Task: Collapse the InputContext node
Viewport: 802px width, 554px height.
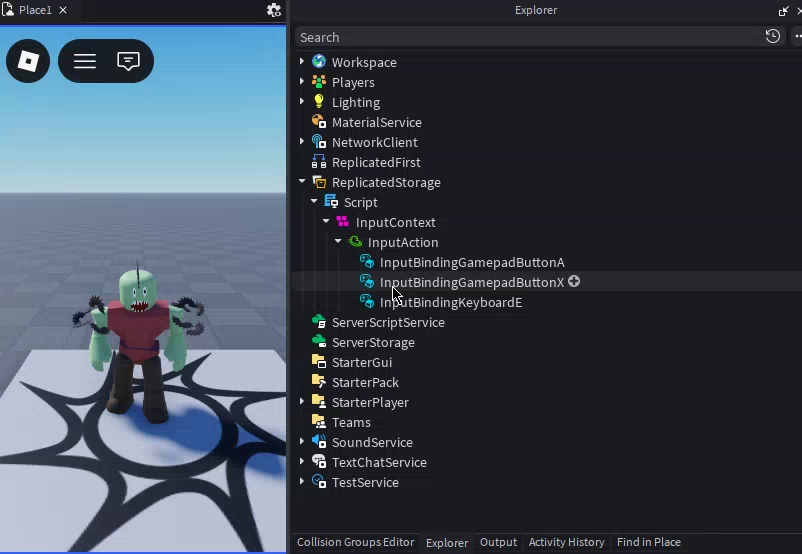Action: click(326, 221)
